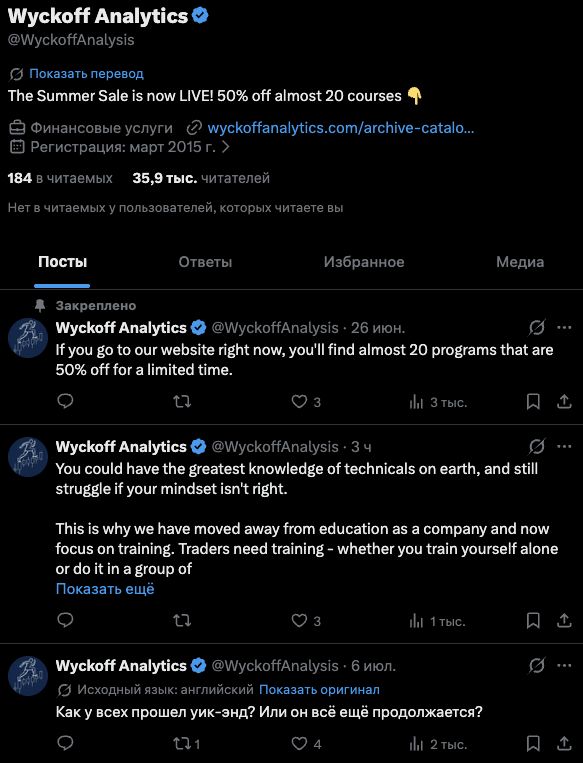Share the pinned 50% off post
The width and height of the screenshot is (583, 763).
coord(564,401)
